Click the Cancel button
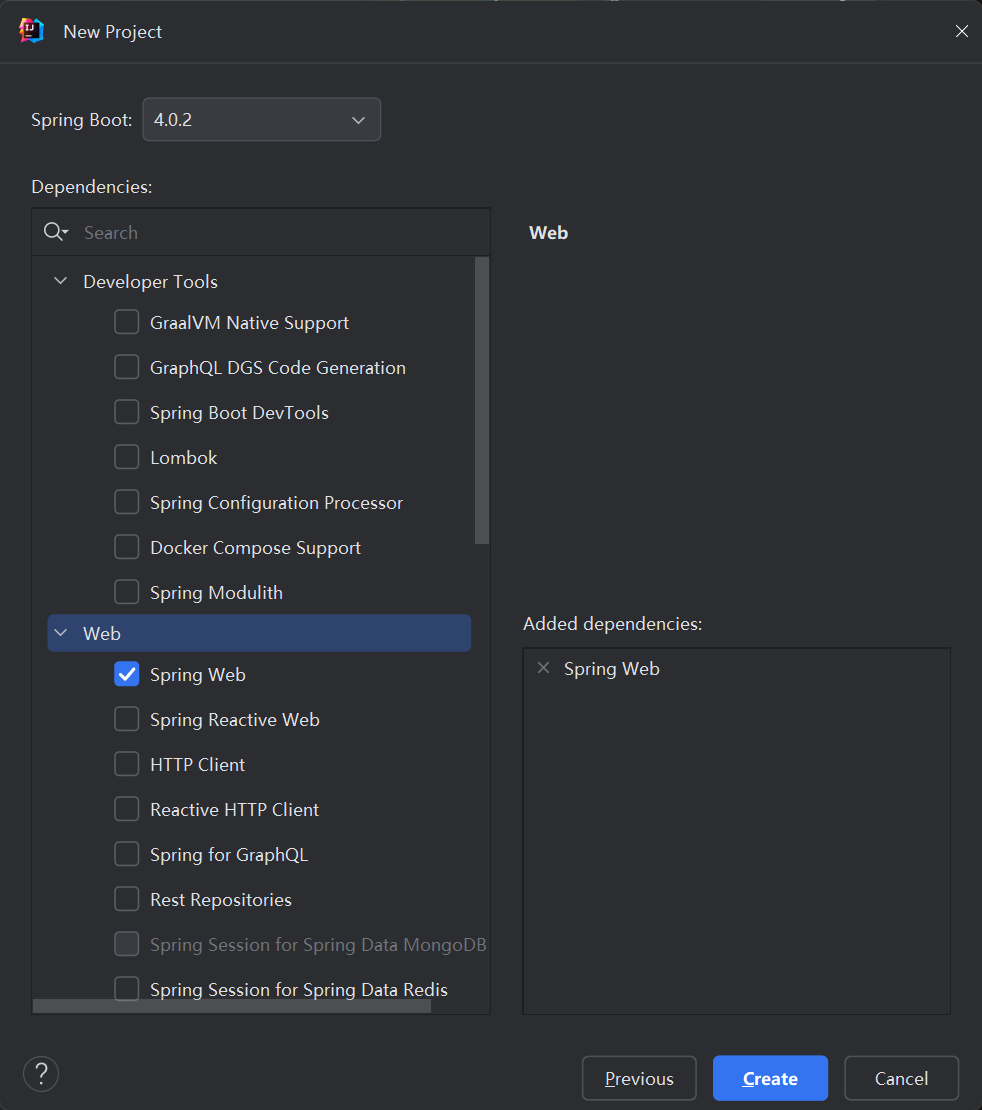The height and width of the screenshot is (1110, 982). tap(901, 1078)
